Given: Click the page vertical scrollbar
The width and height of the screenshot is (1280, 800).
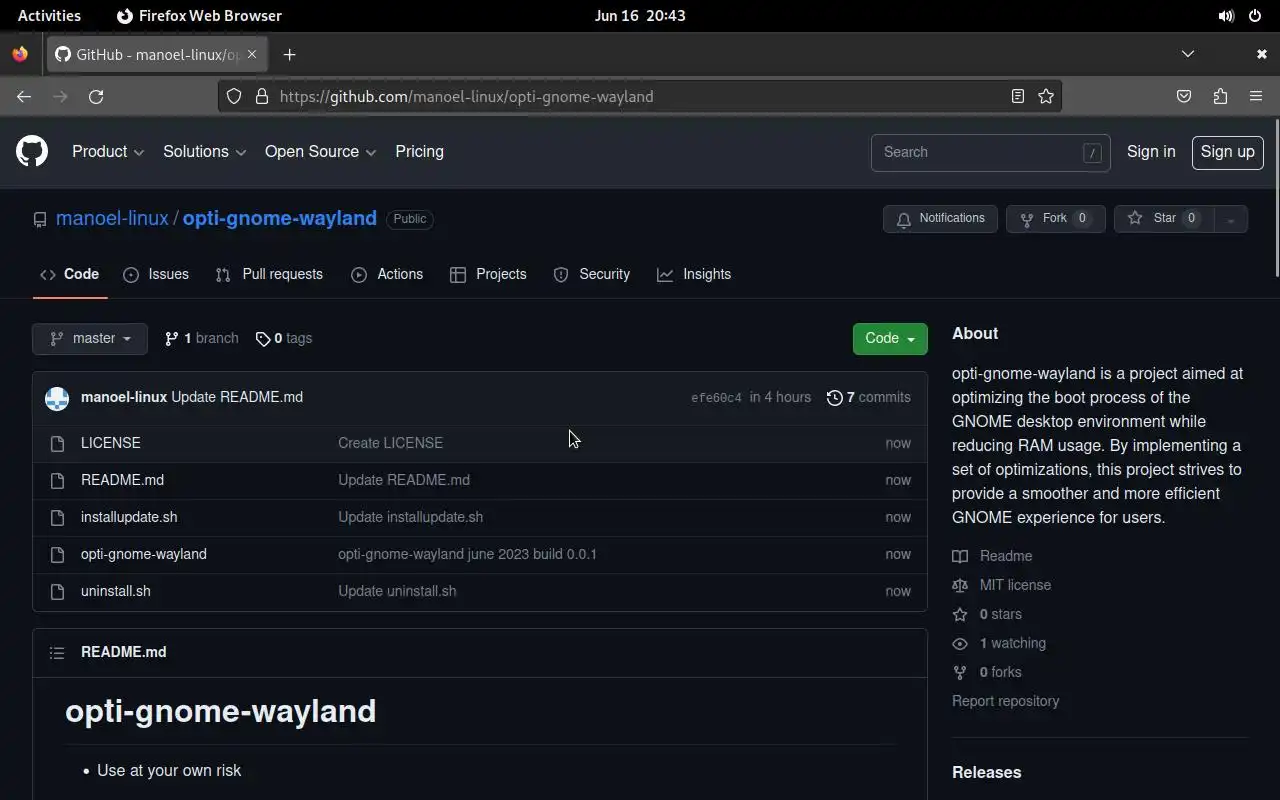Looking at the screenshot, I should tap(1276, 198).
